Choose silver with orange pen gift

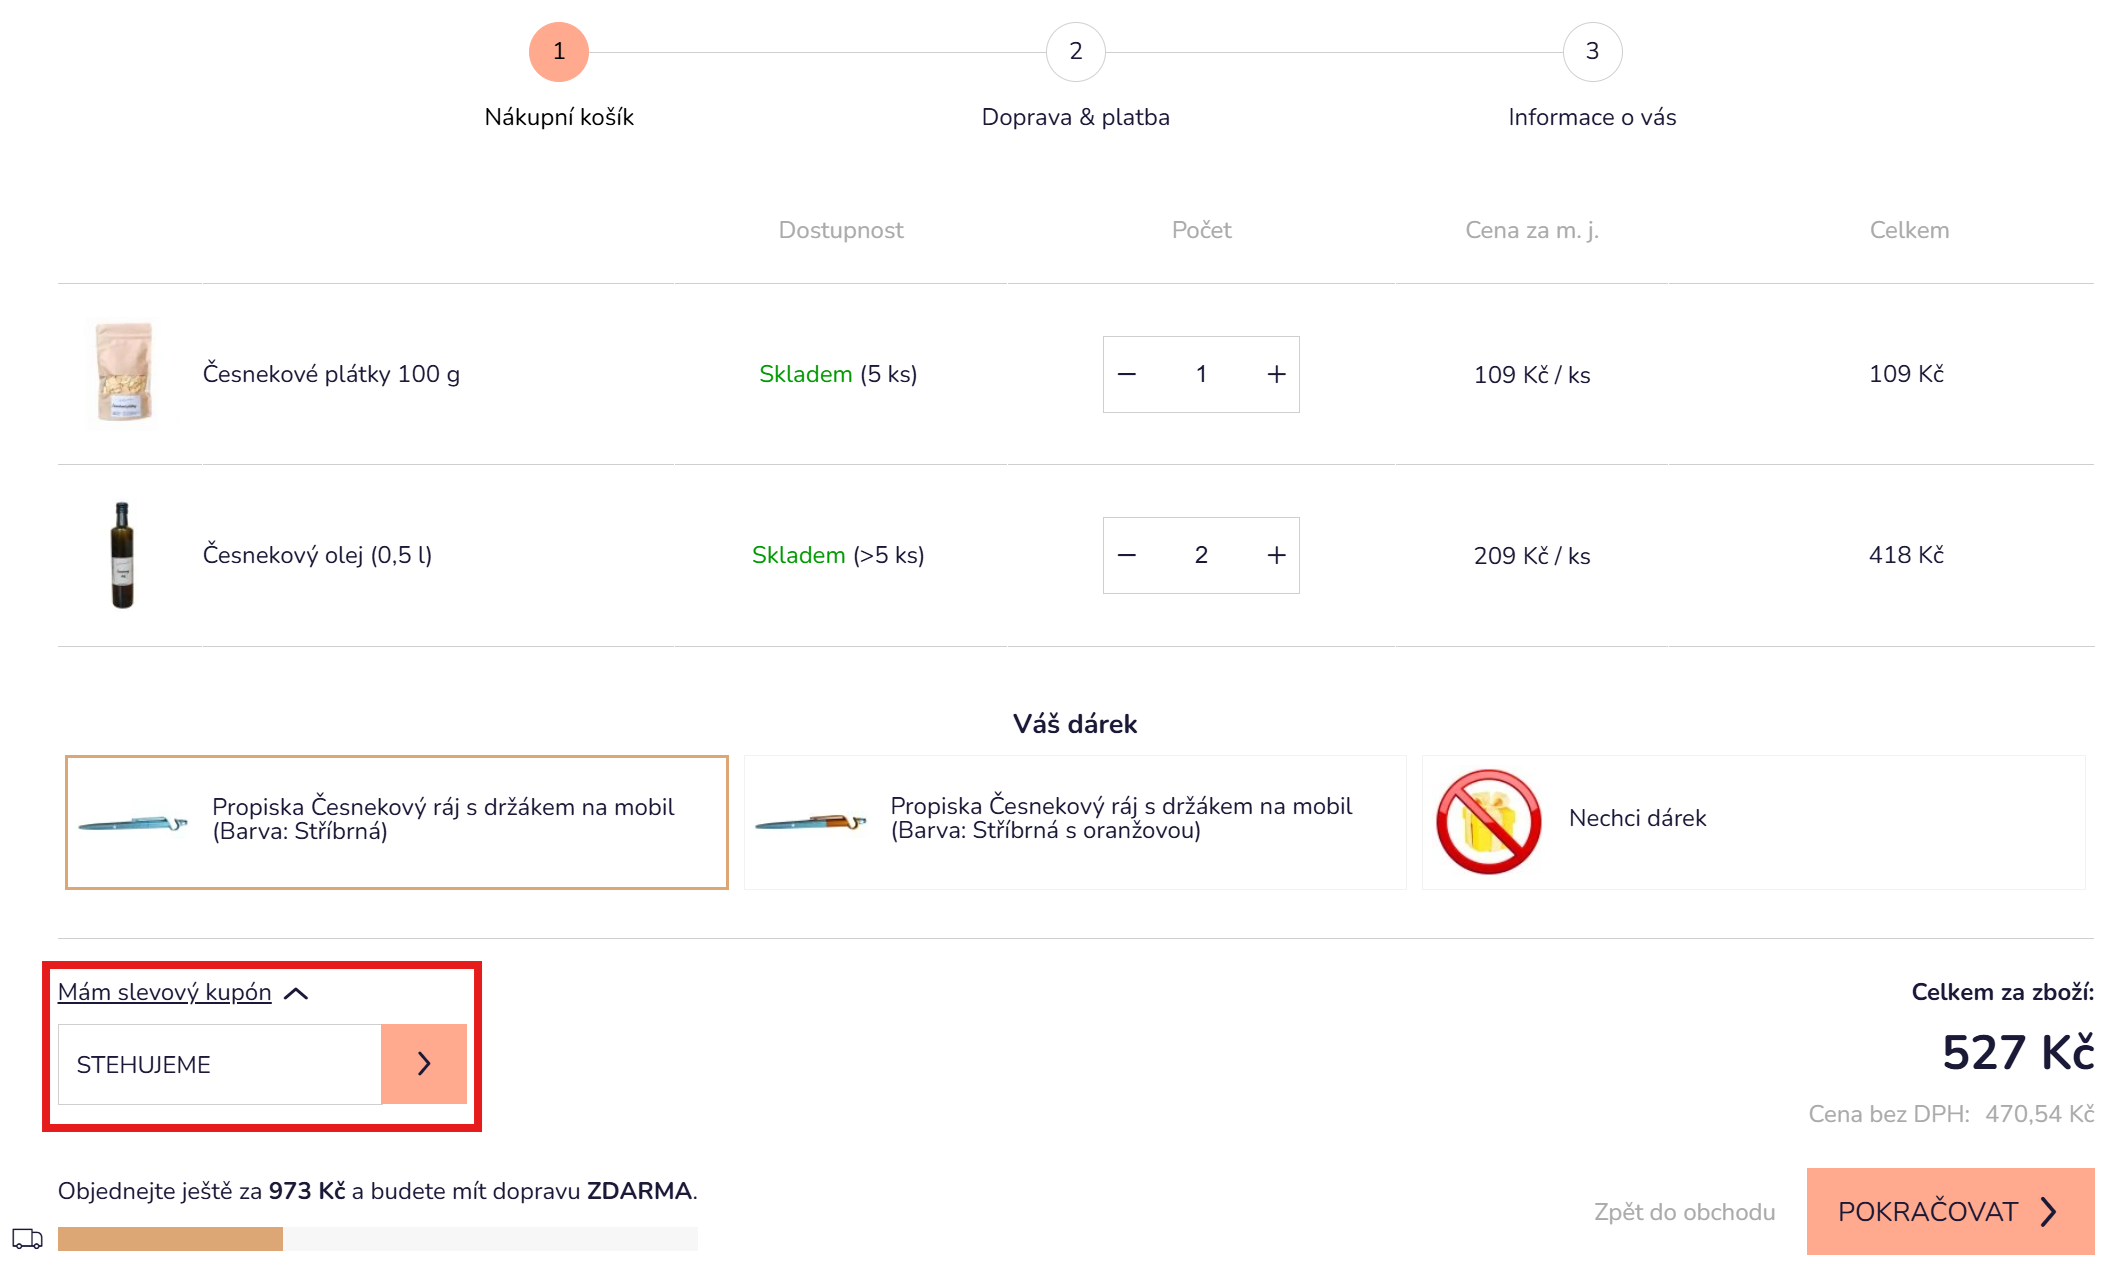(x=1075, y=822)
